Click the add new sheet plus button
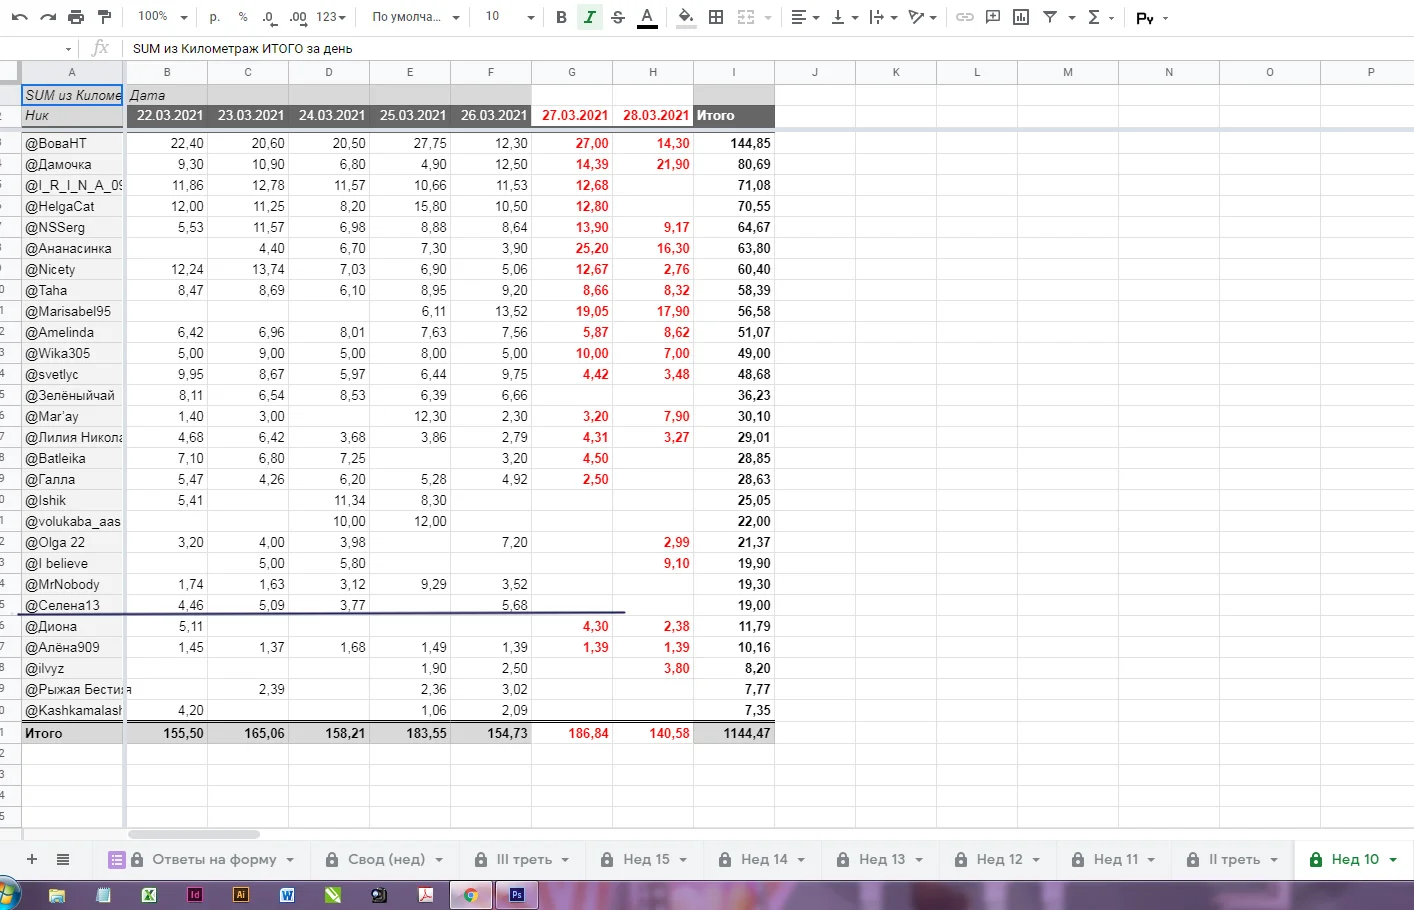Viewport: 1414px width, 910px height. pyautogui.click(x=32, y=859)
